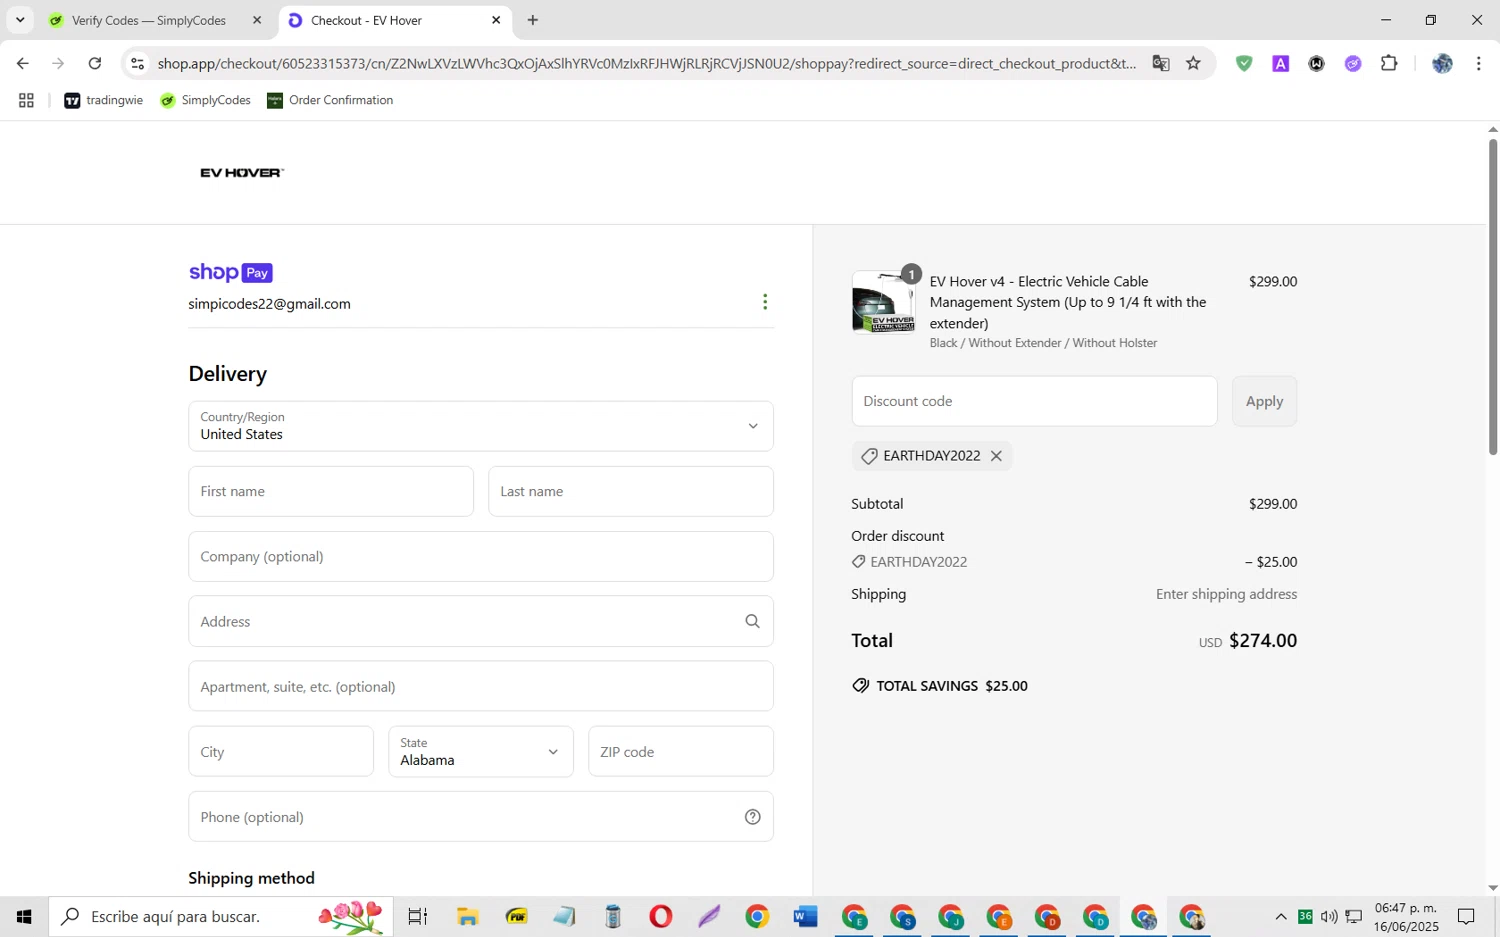
Task: Open the Order Confirmation bookmark
Action: [330, 100]
